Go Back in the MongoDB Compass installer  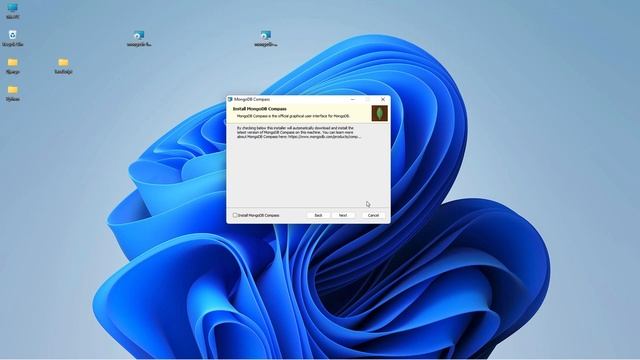pos(318,215)
